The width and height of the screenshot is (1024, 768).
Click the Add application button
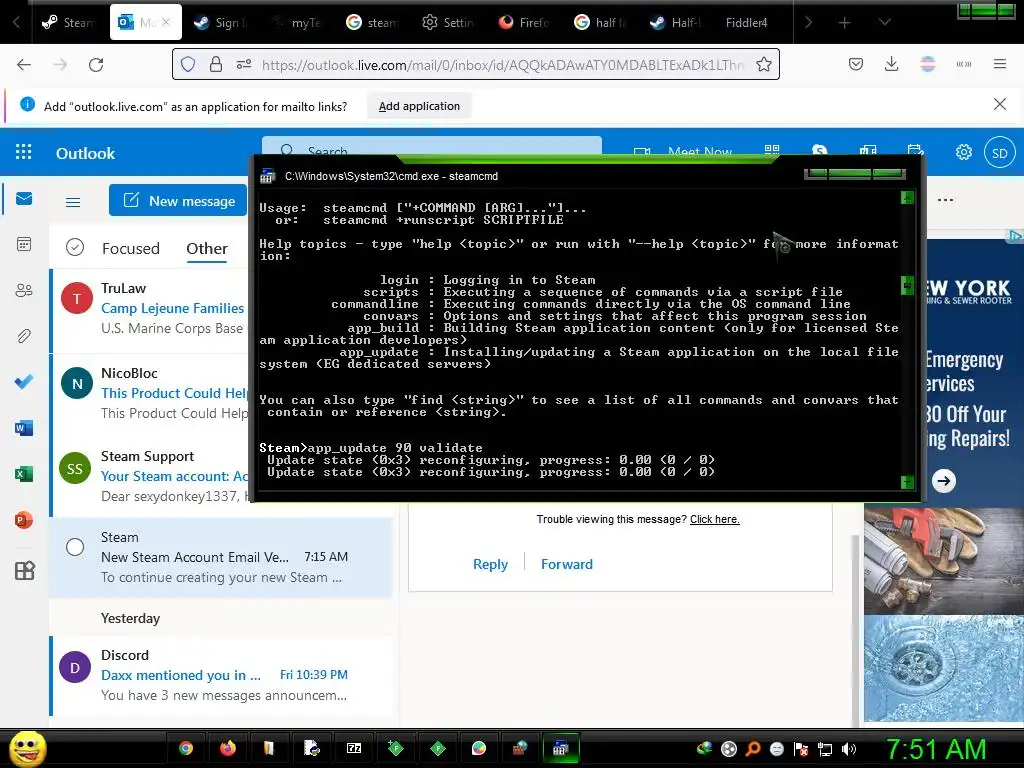[x=419, y=106]
